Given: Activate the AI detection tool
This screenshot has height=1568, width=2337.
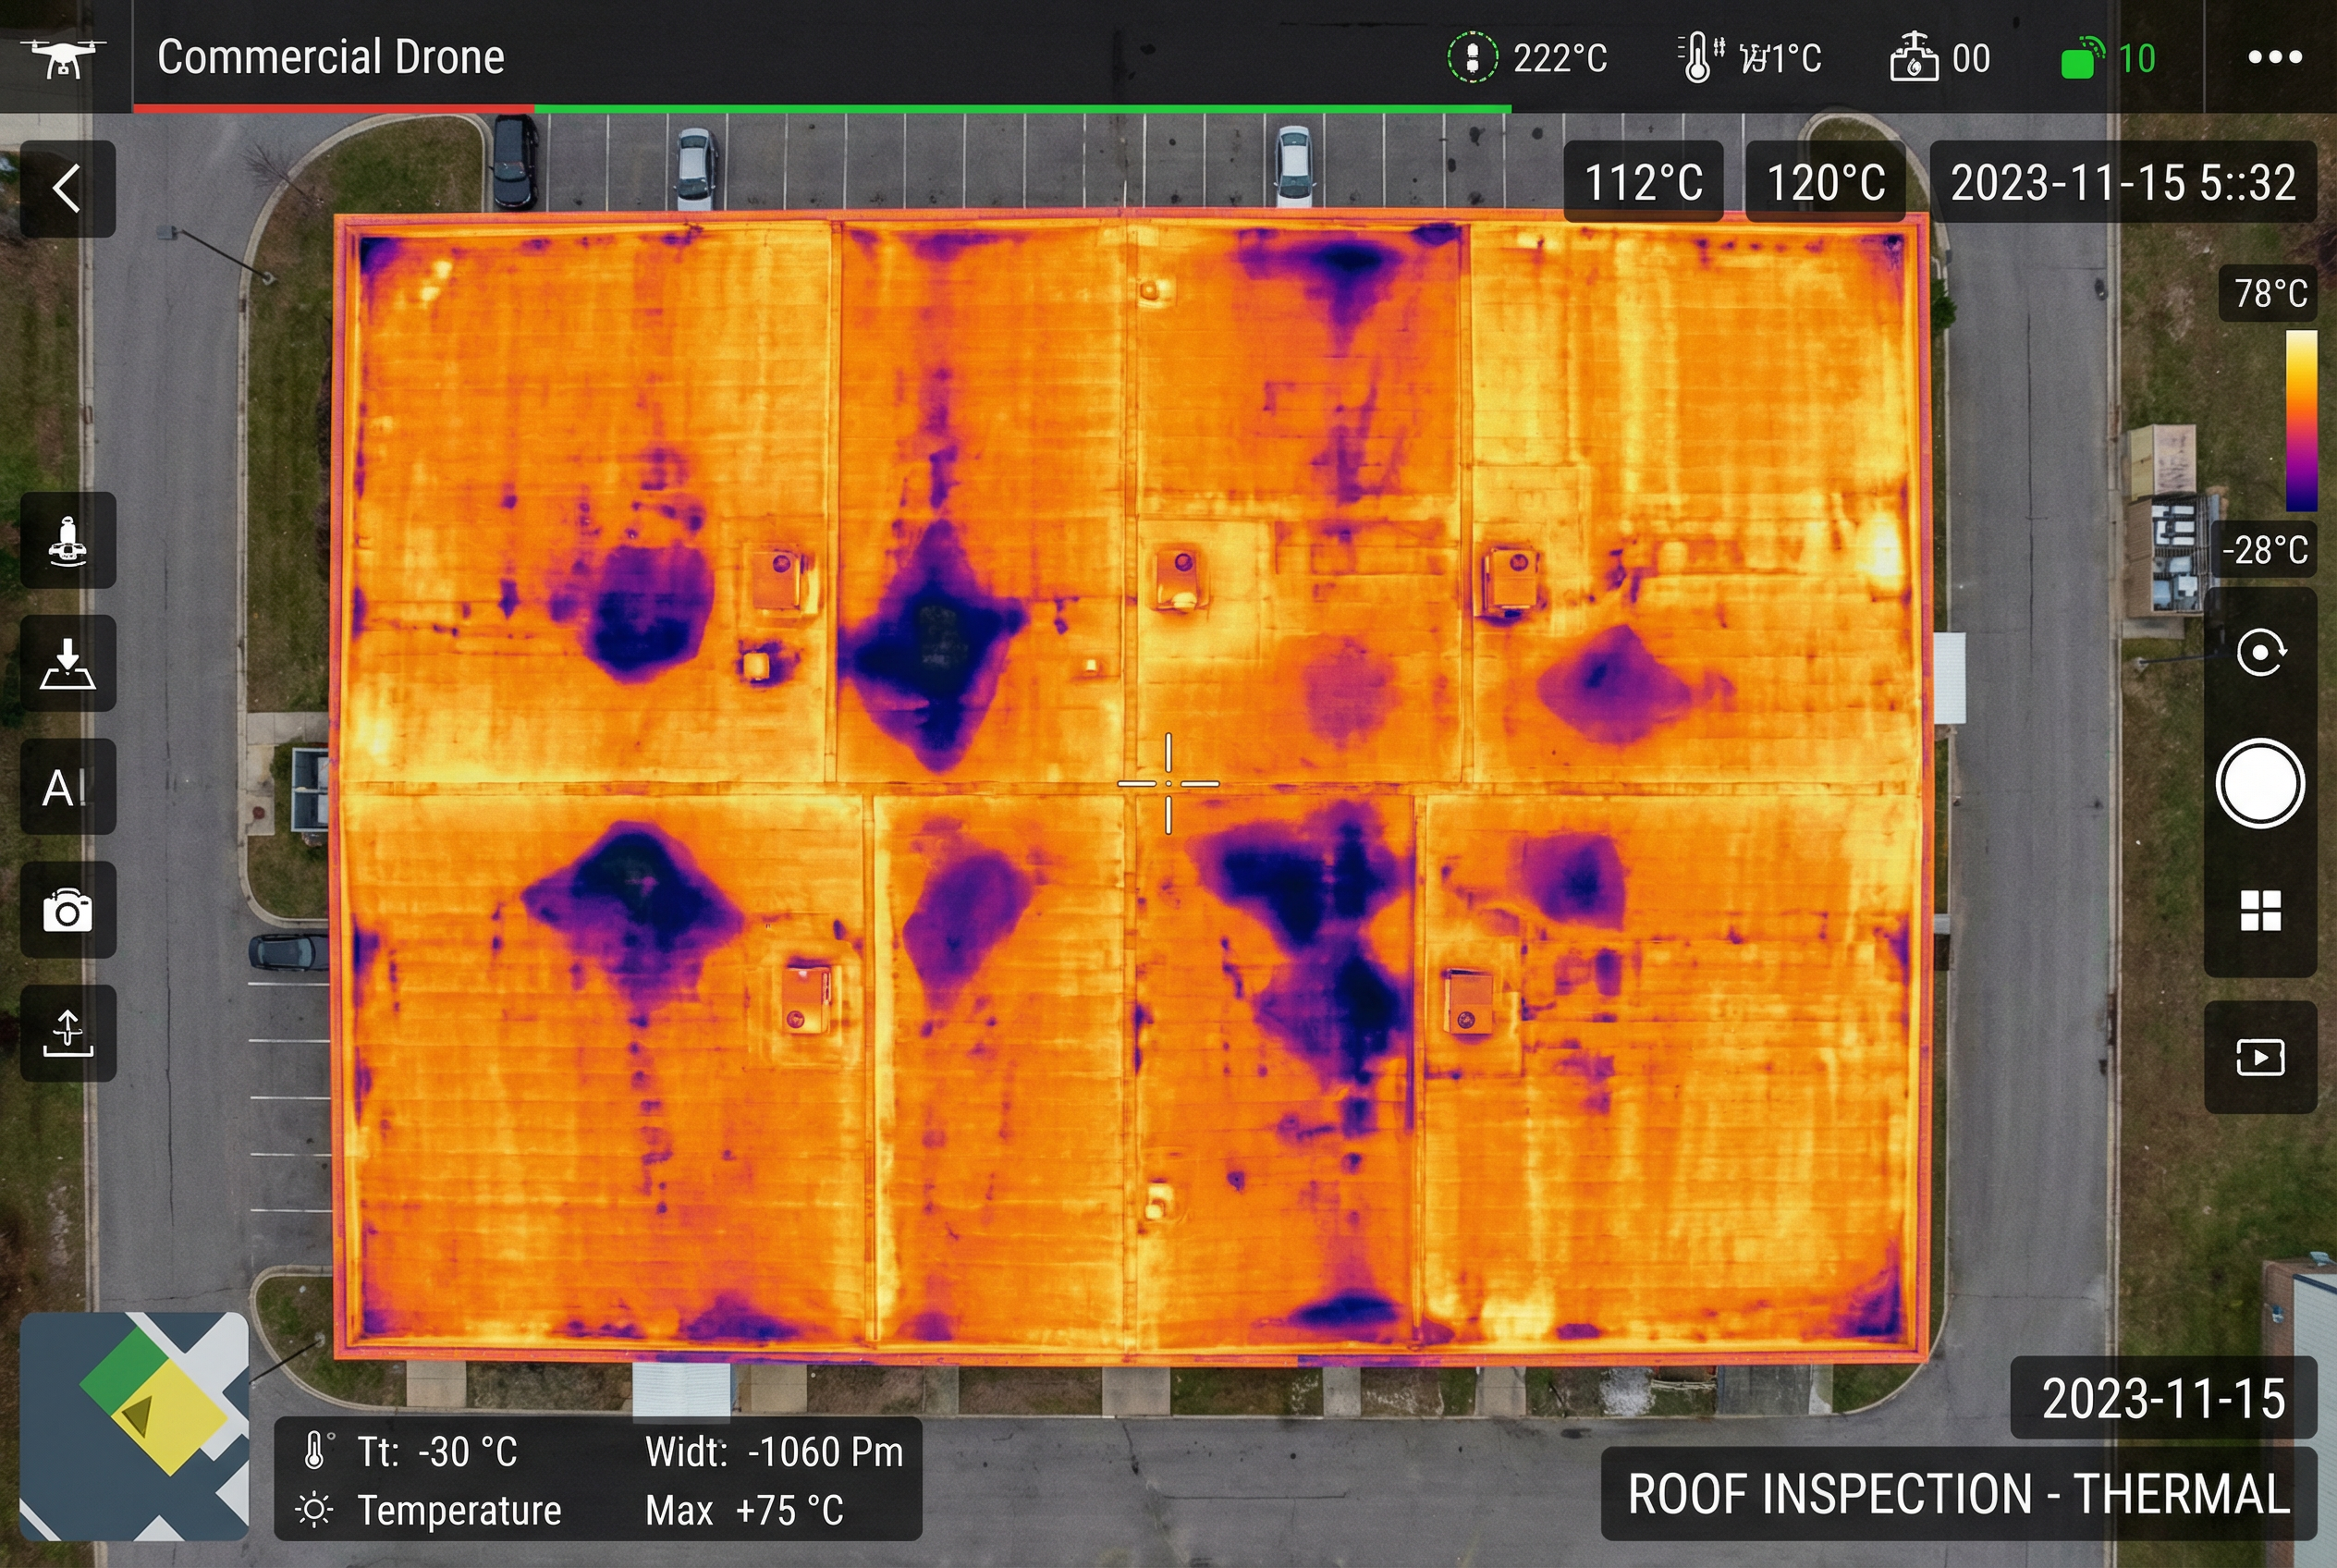Looking at the screenshot, I should (67, 787).
